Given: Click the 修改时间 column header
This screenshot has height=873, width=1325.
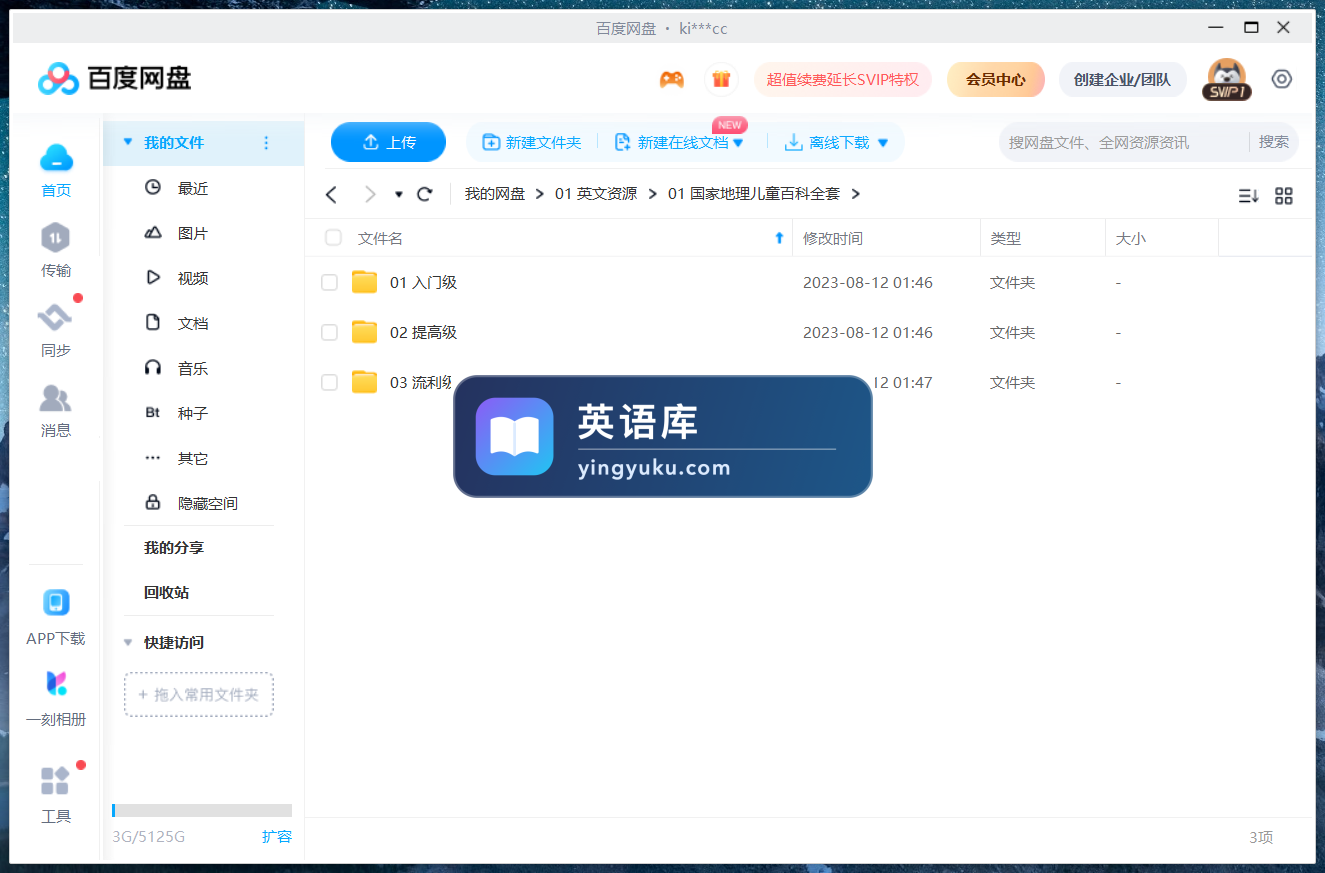Looking at the screenshot, I should tap(833, 238).
